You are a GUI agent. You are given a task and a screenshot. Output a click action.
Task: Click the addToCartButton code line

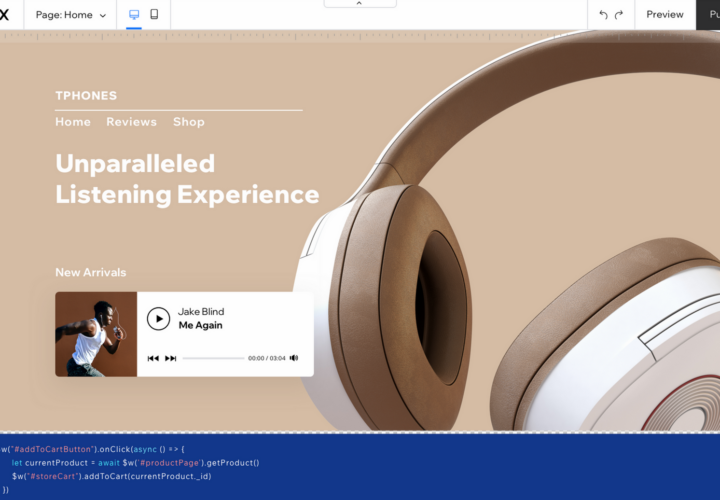[x=92, y=449]
